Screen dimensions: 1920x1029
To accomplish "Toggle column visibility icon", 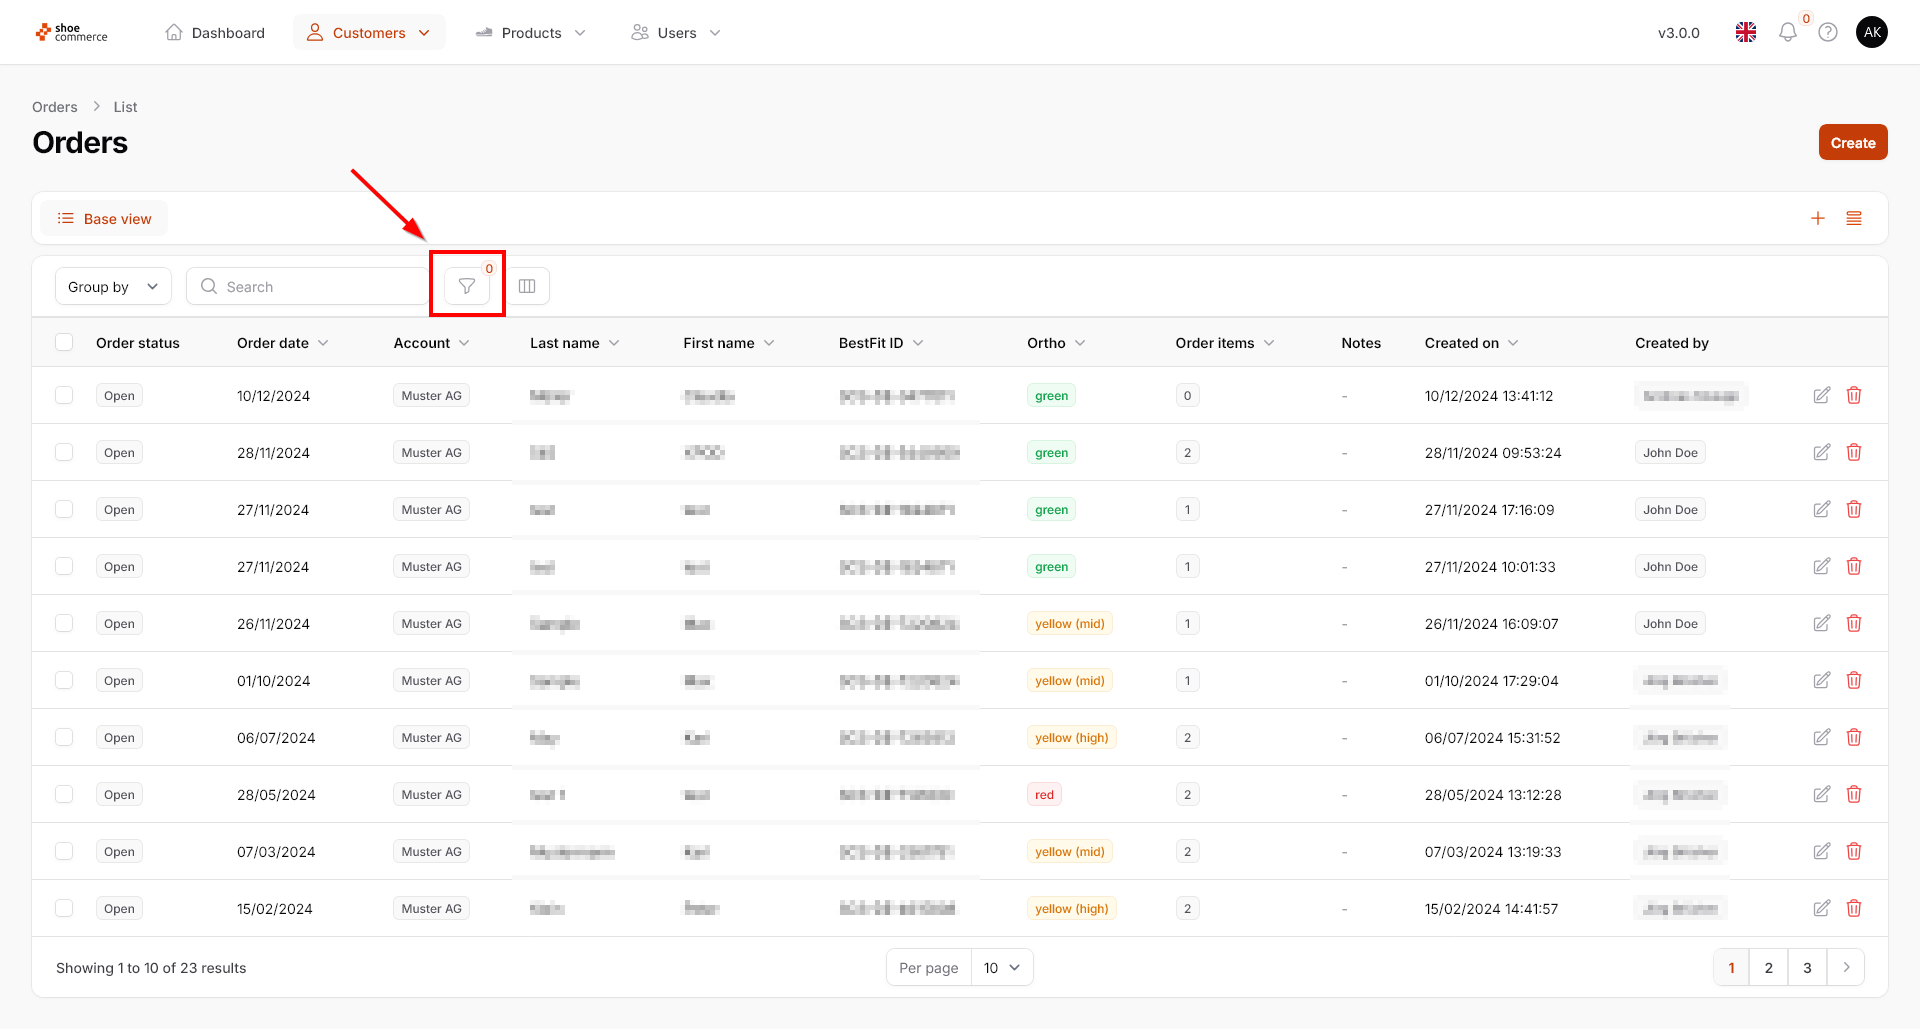I will pyautogui.click(x=527, y=286).
